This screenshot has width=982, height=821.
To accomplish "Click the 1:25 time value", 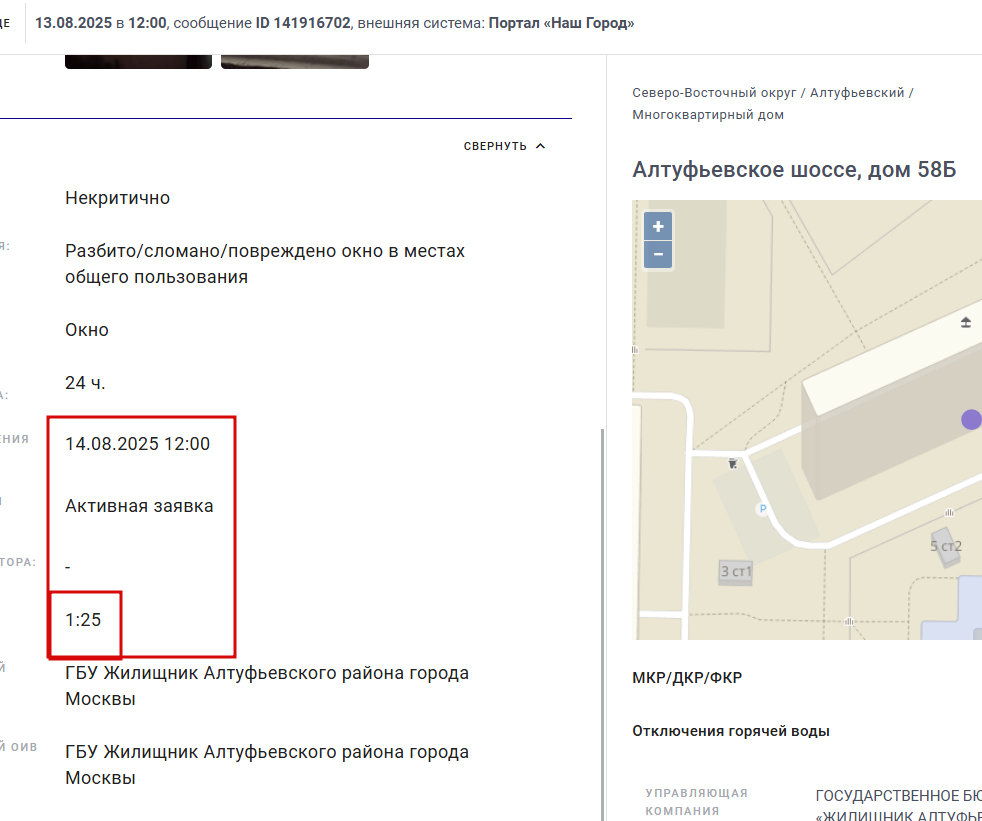I will 83,620.
